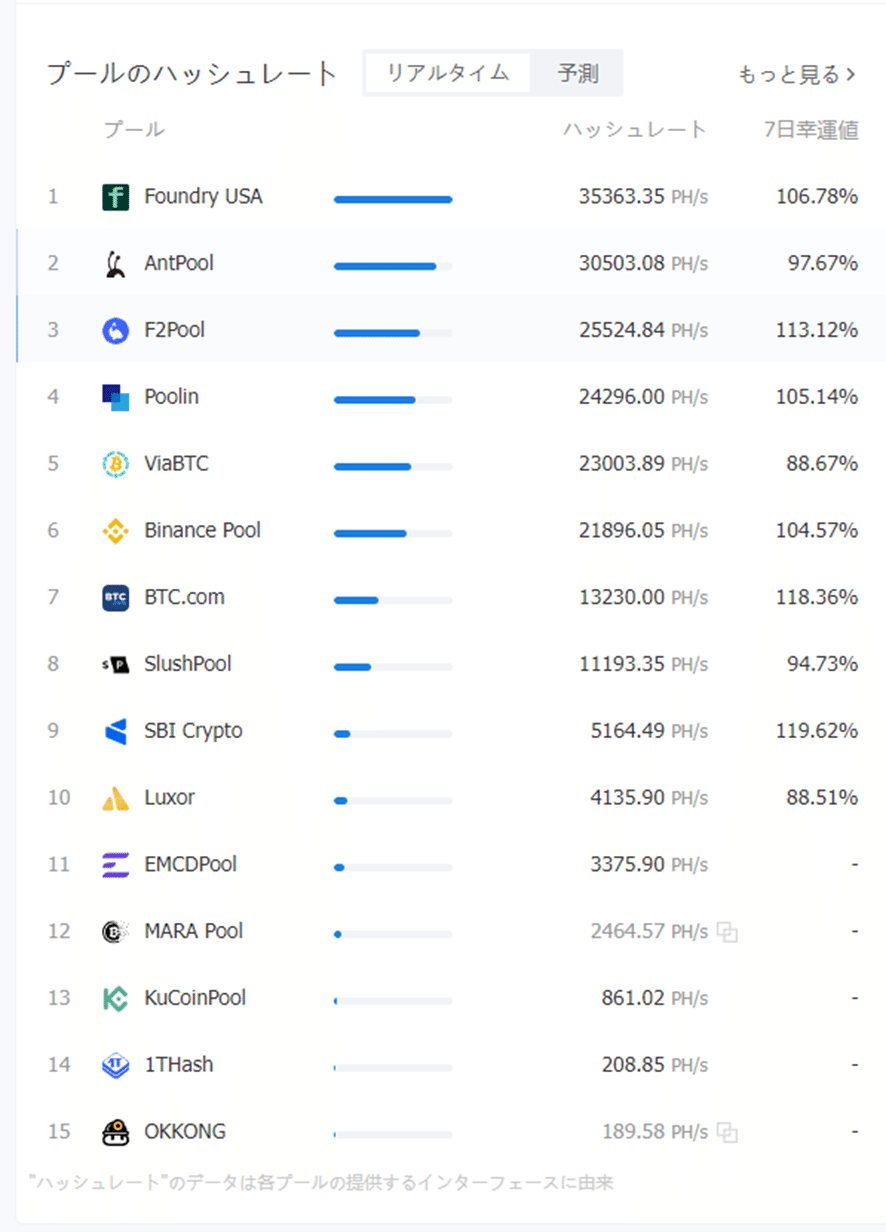The height and width of the screenshot is (1232, 886).
Task: Click the AntPool logo icon
Action: tap(116, 264)
